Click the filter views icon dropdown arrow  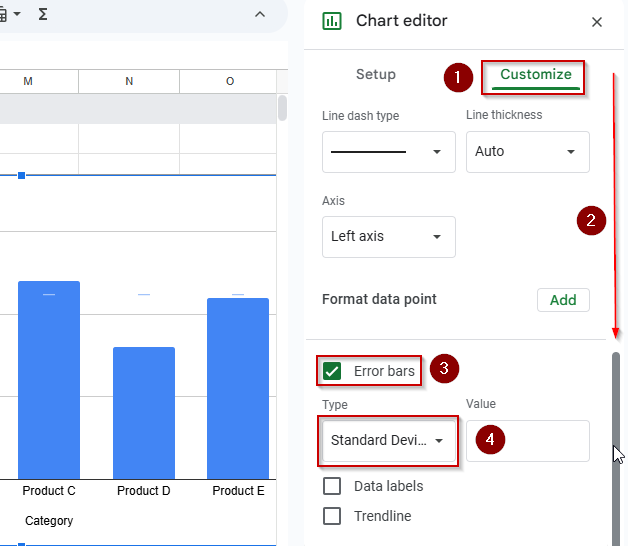click(x=17, y=14)
